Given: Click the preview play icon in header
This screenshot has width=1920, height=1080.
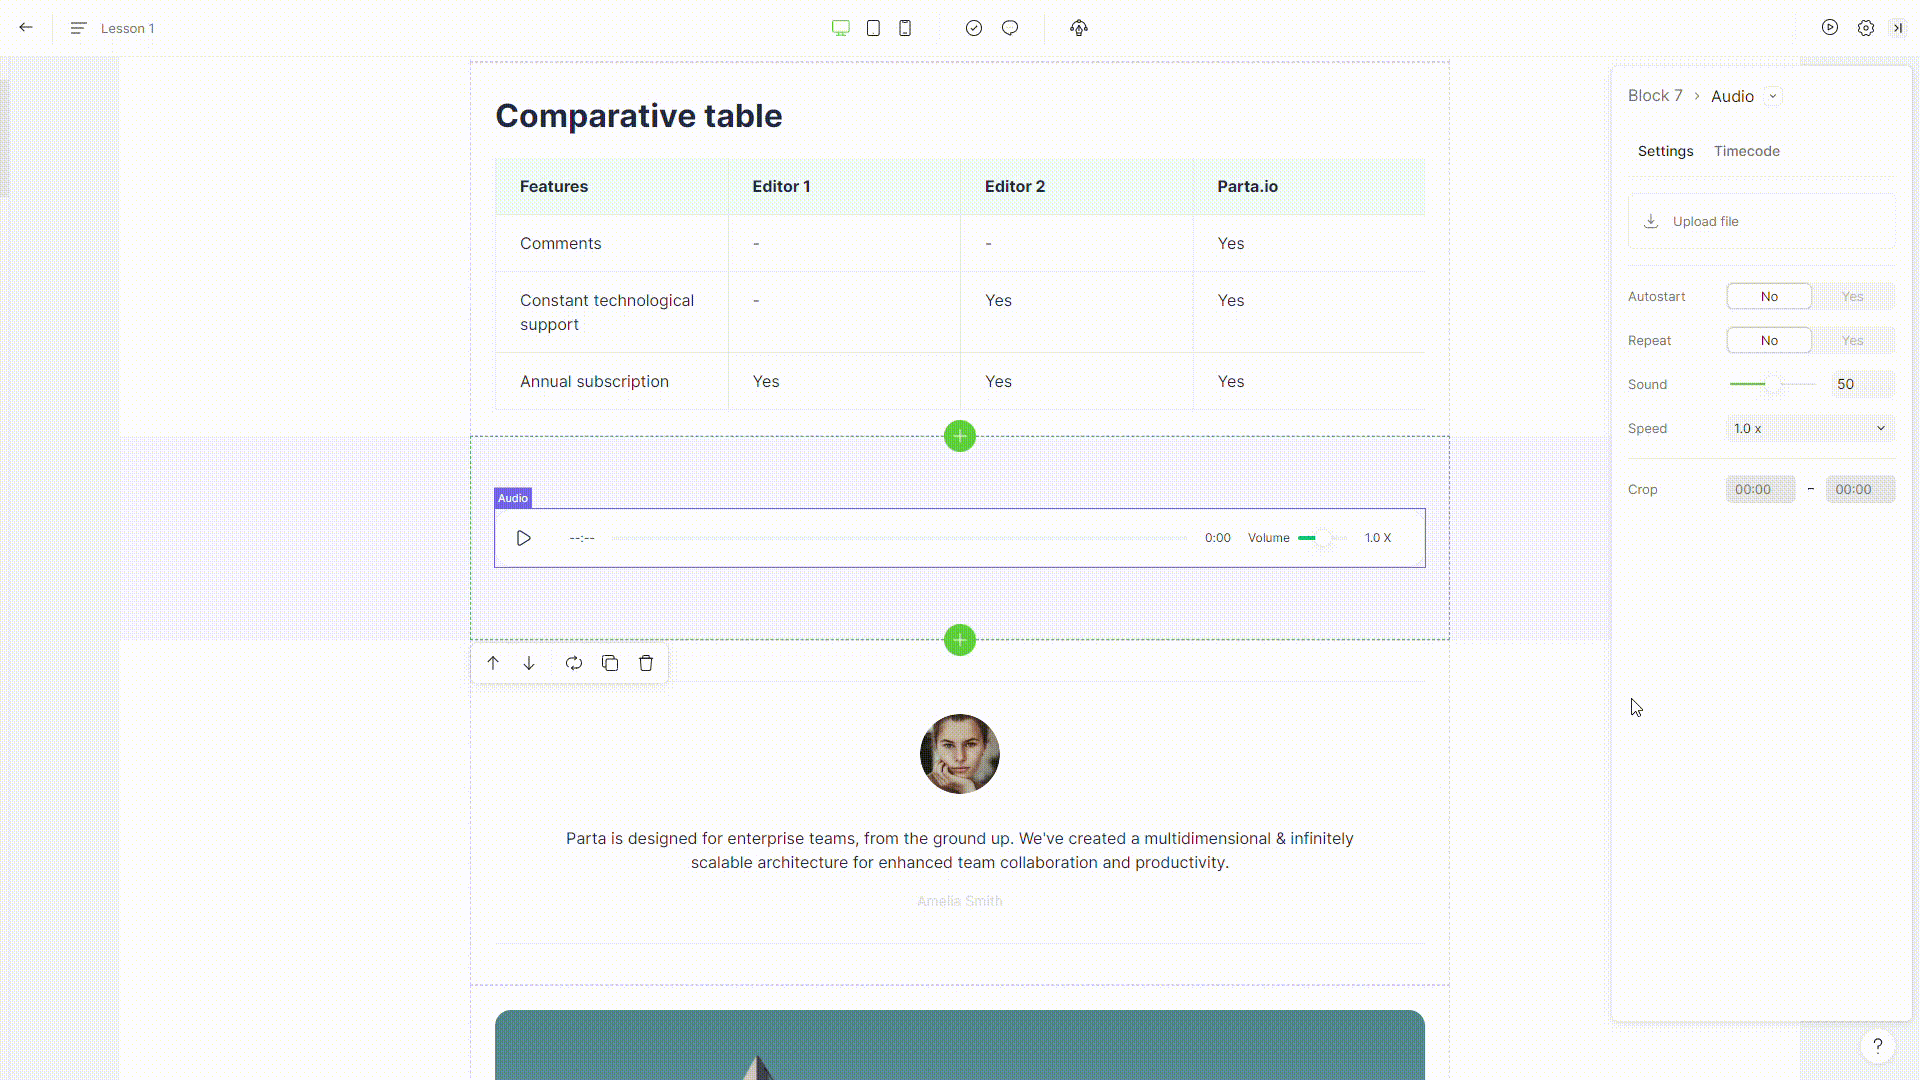Looking at the screenshot, I should [1830, 28].
